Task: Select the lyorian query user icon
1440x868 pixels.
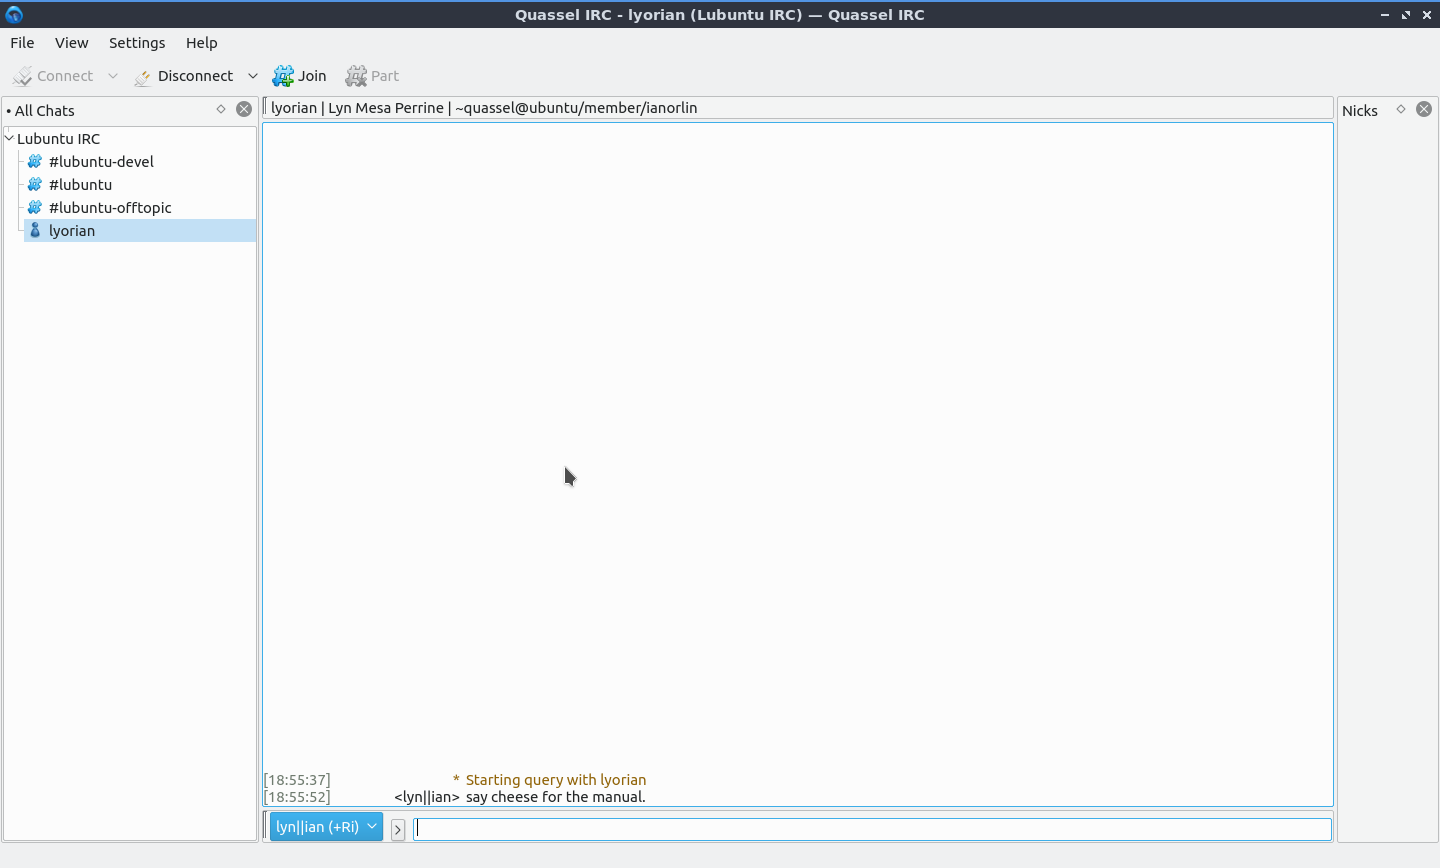Action: [35, 230]
